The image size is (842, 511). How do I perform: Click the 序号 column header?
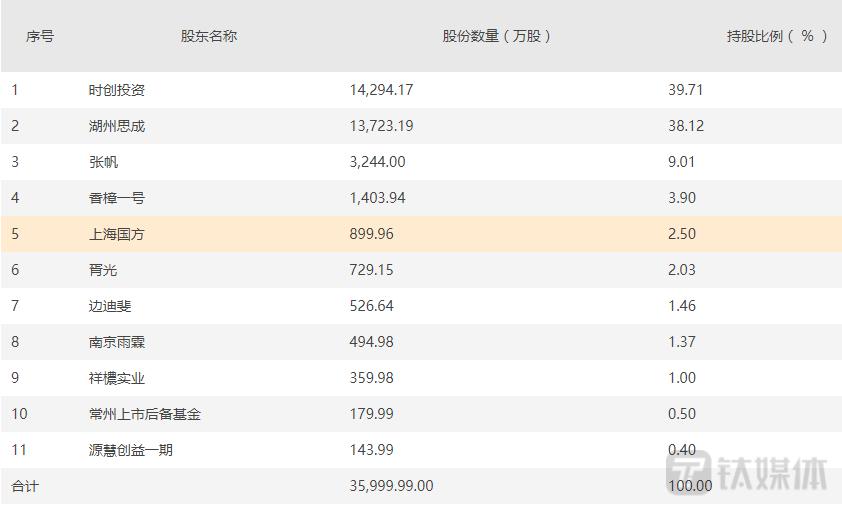pyautogui.click(x=40, y=36)
